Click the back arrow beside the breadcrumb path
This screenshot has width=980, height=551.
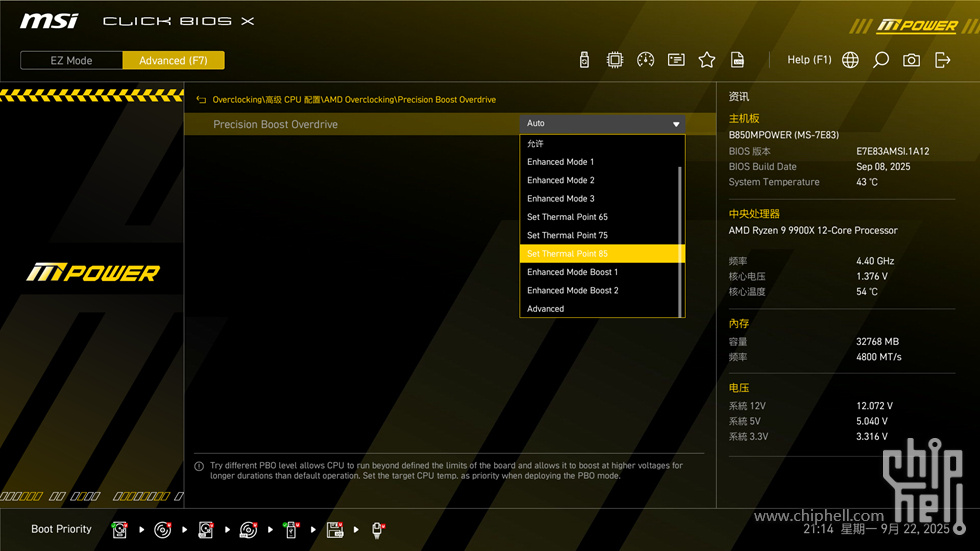click(201, 99)
